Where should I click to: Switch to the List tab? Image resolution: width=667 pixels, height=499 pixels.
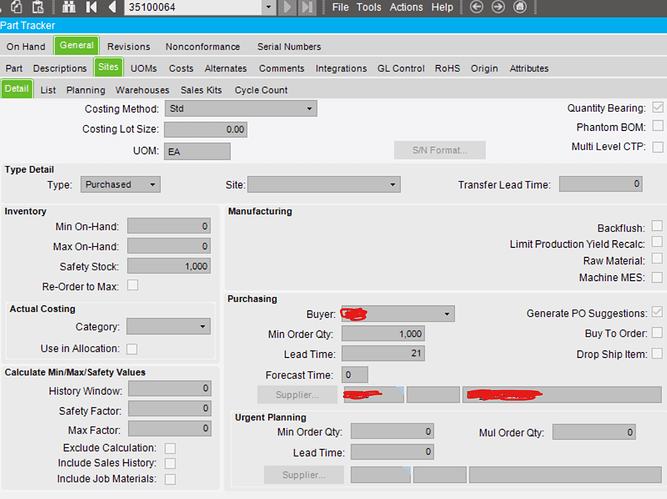pyautogui.click(x=48, y=90)
